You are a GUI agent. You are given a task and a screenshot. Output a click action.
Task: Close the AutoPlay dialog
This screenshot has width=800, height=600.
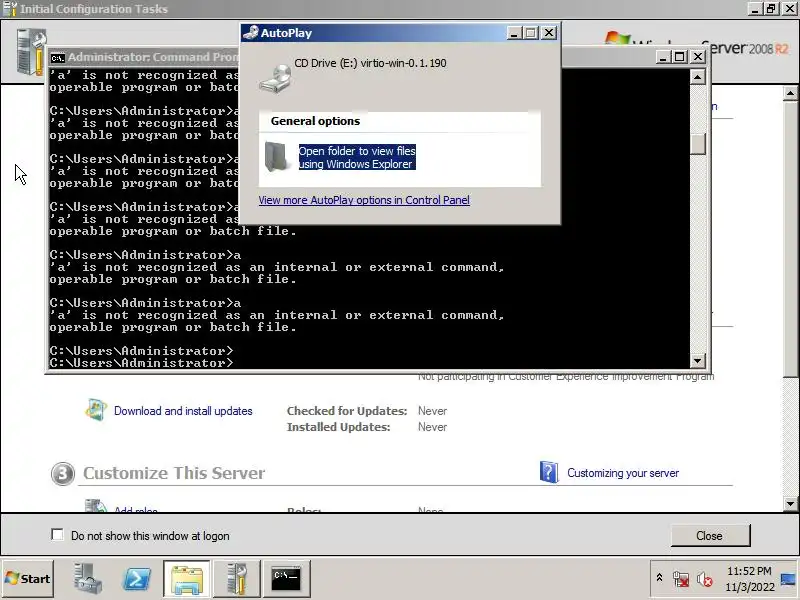(548, 33)
